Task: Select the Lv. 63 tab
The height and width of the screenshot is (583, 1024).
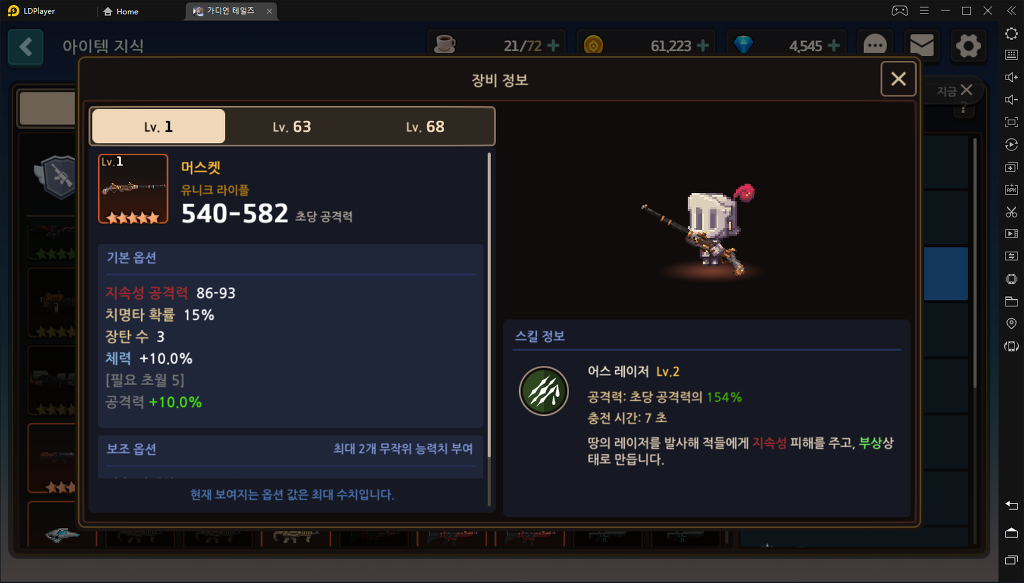Action: pyautogui.click(x=292, y=127)
